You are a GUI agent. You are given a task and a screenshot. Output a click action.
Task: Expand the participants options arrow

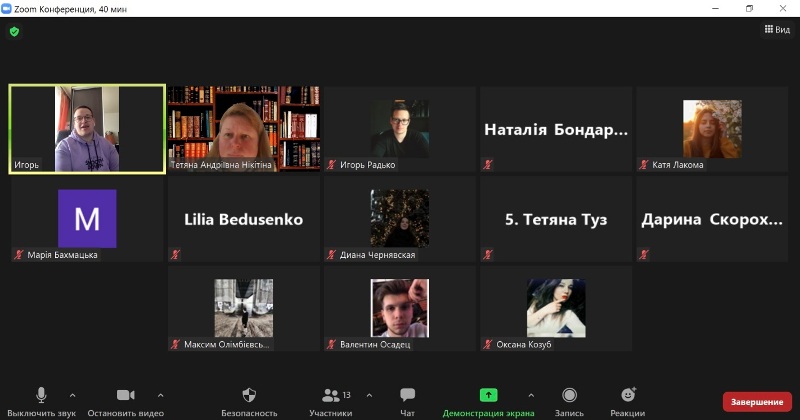[x=369, y=395]
